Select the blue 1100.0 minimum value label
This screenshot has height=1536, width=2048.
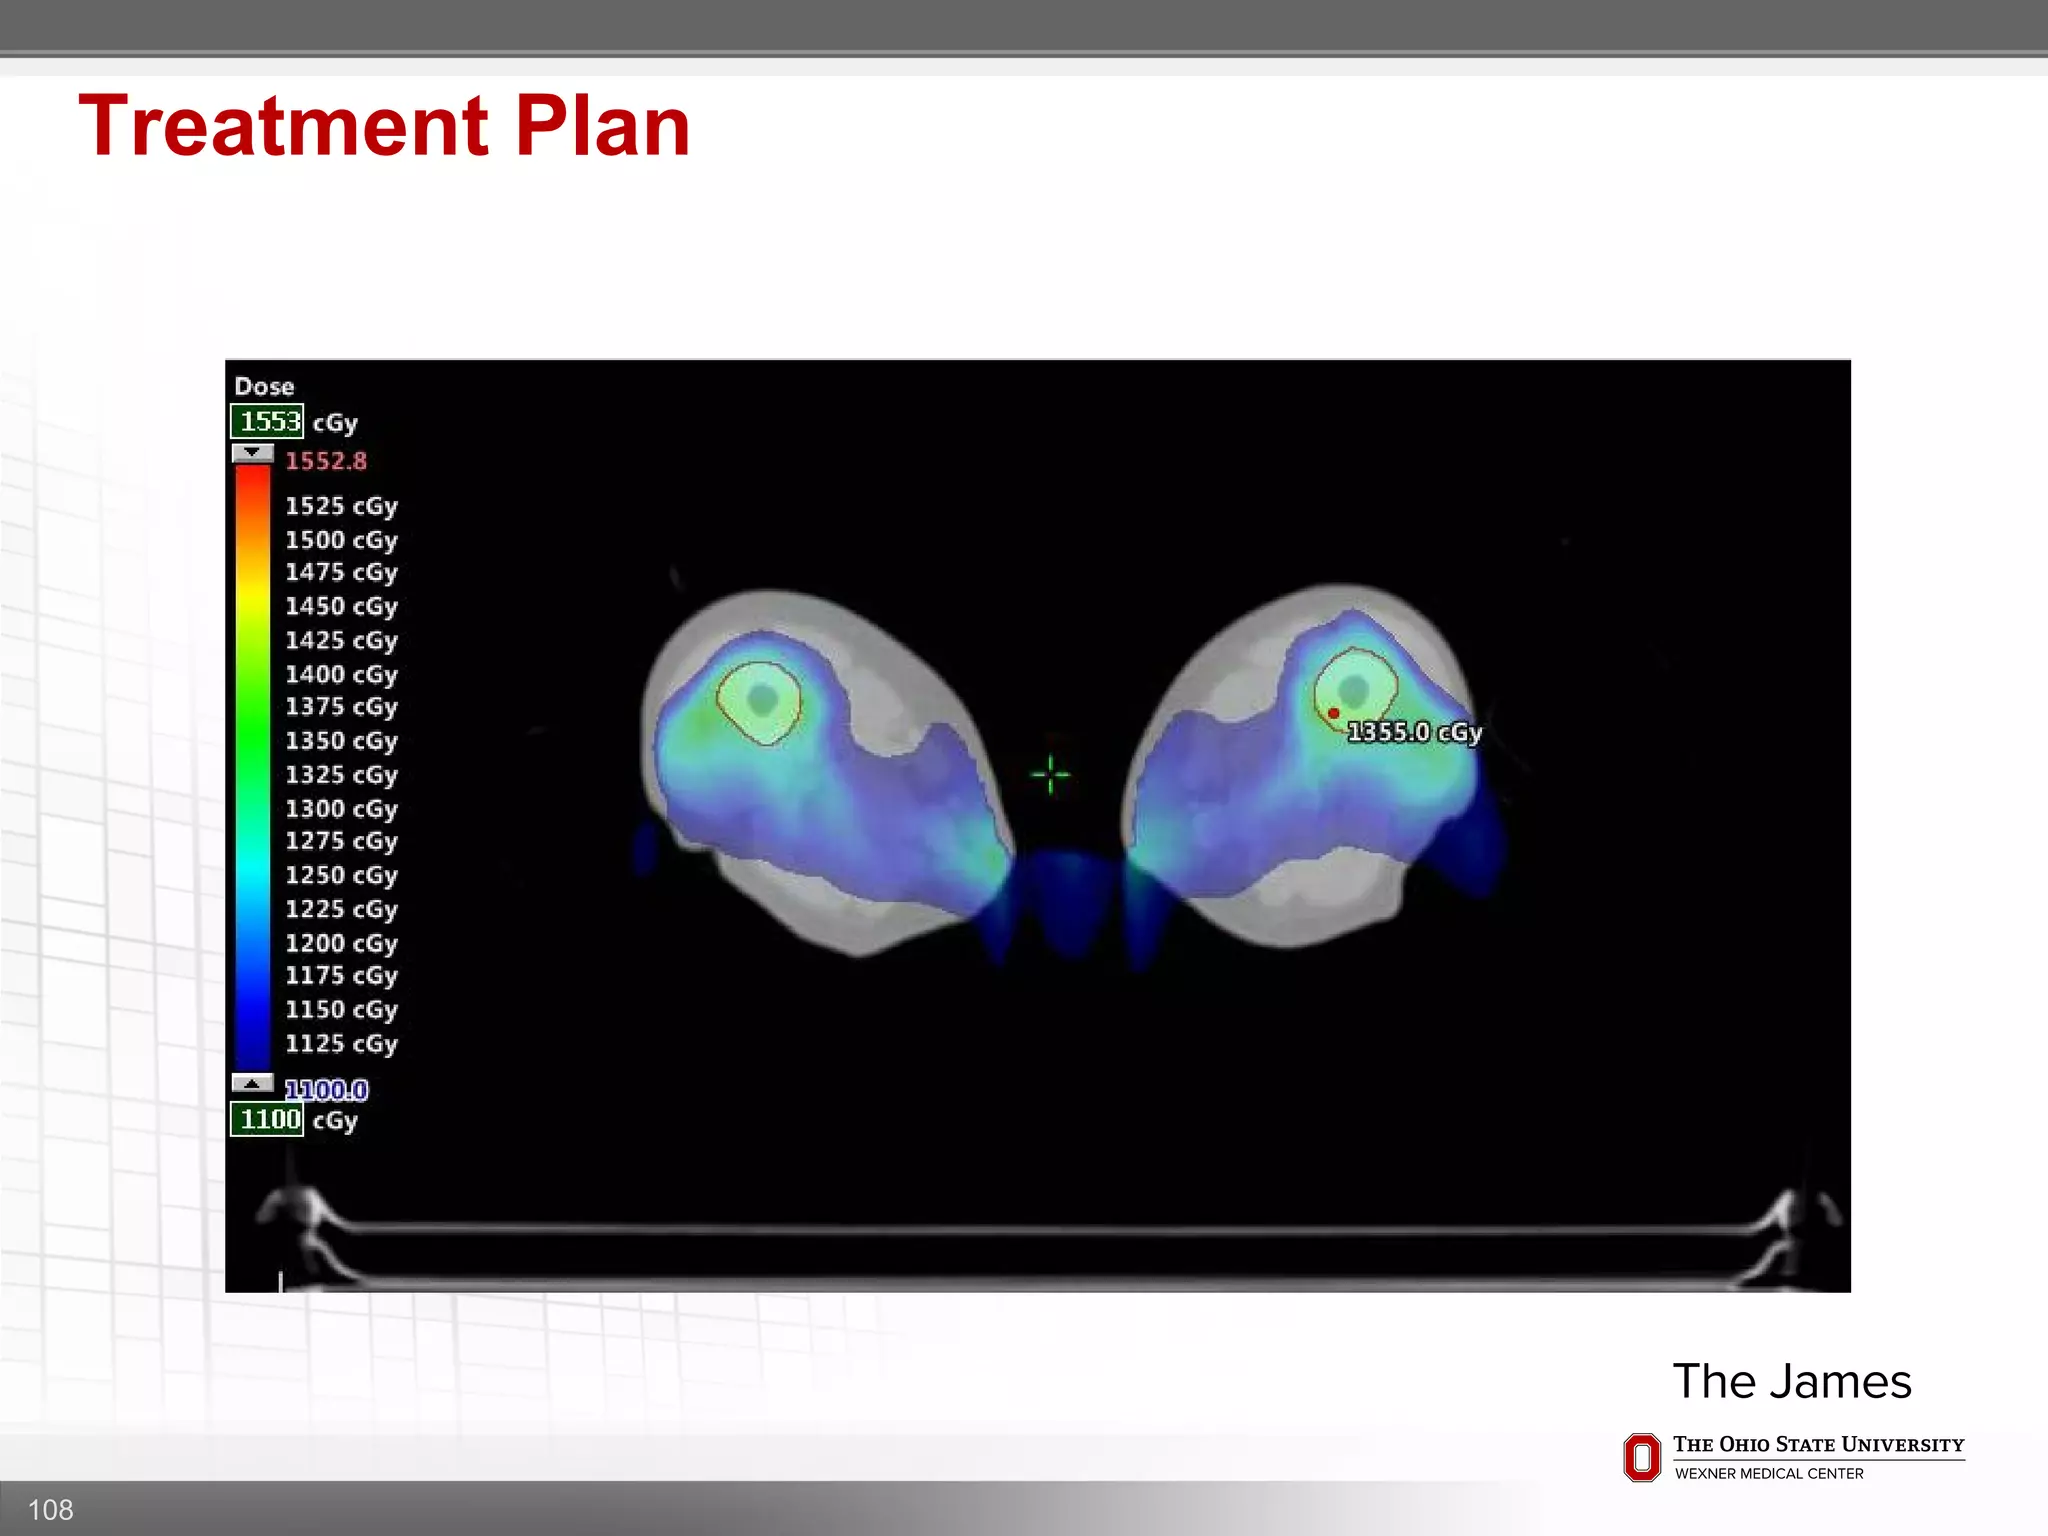pyautogui.click(x=326, y=1089)
